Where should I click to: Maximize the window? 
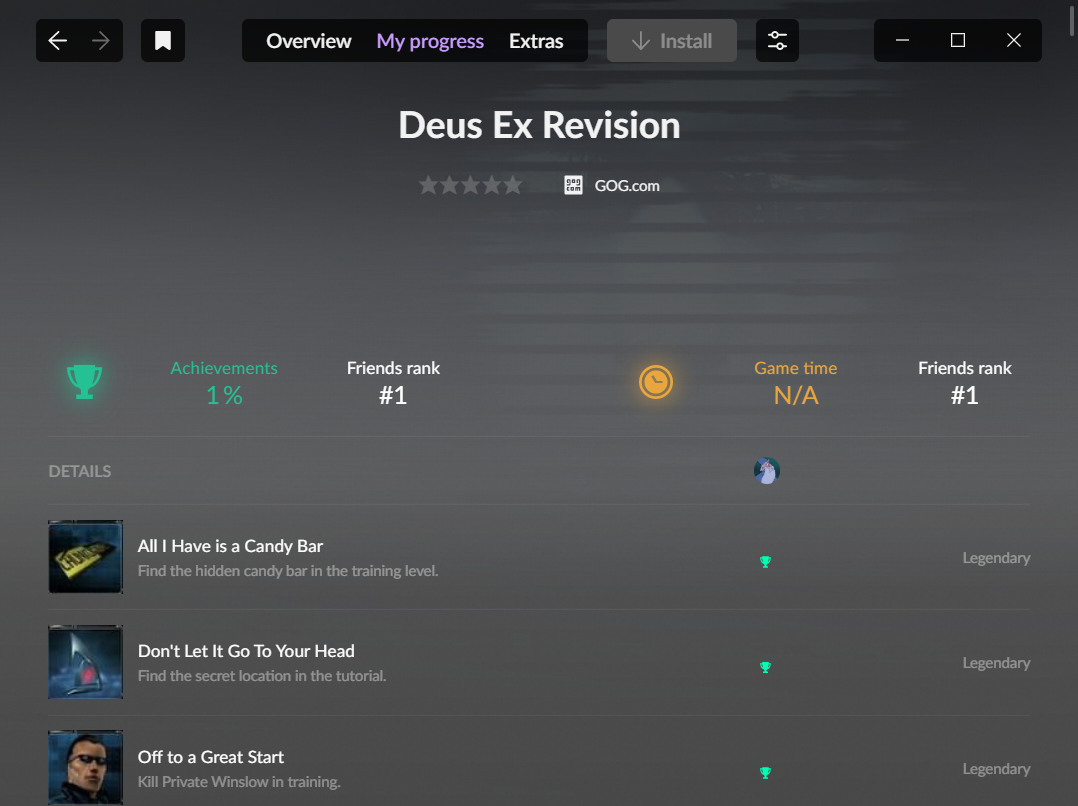958,41
